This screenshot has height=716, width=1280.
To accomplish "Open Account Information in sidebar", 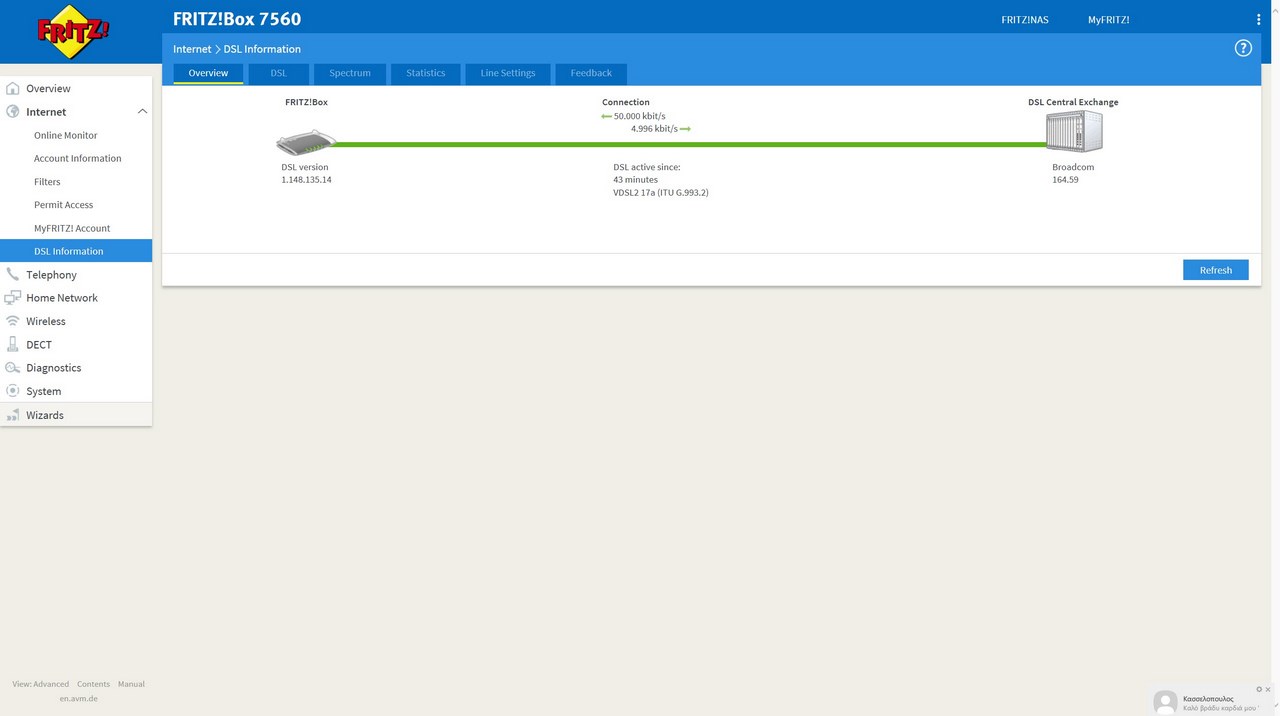I will pos(76,158).
